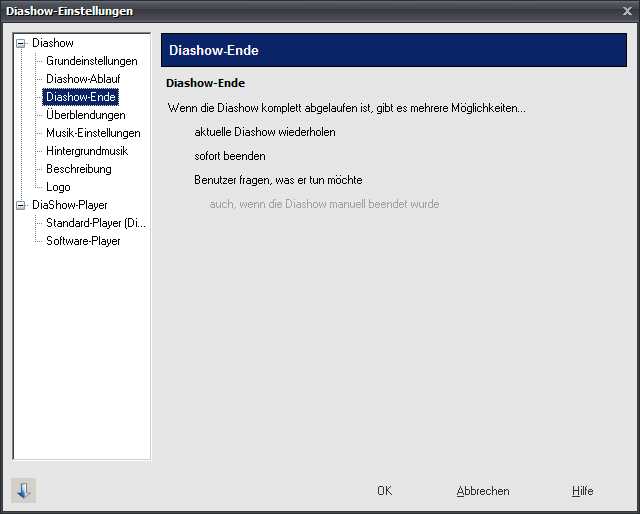640x514 pixels.
Task: Open the Standard-Player settings entry
Action: click(x=96, y=223)
